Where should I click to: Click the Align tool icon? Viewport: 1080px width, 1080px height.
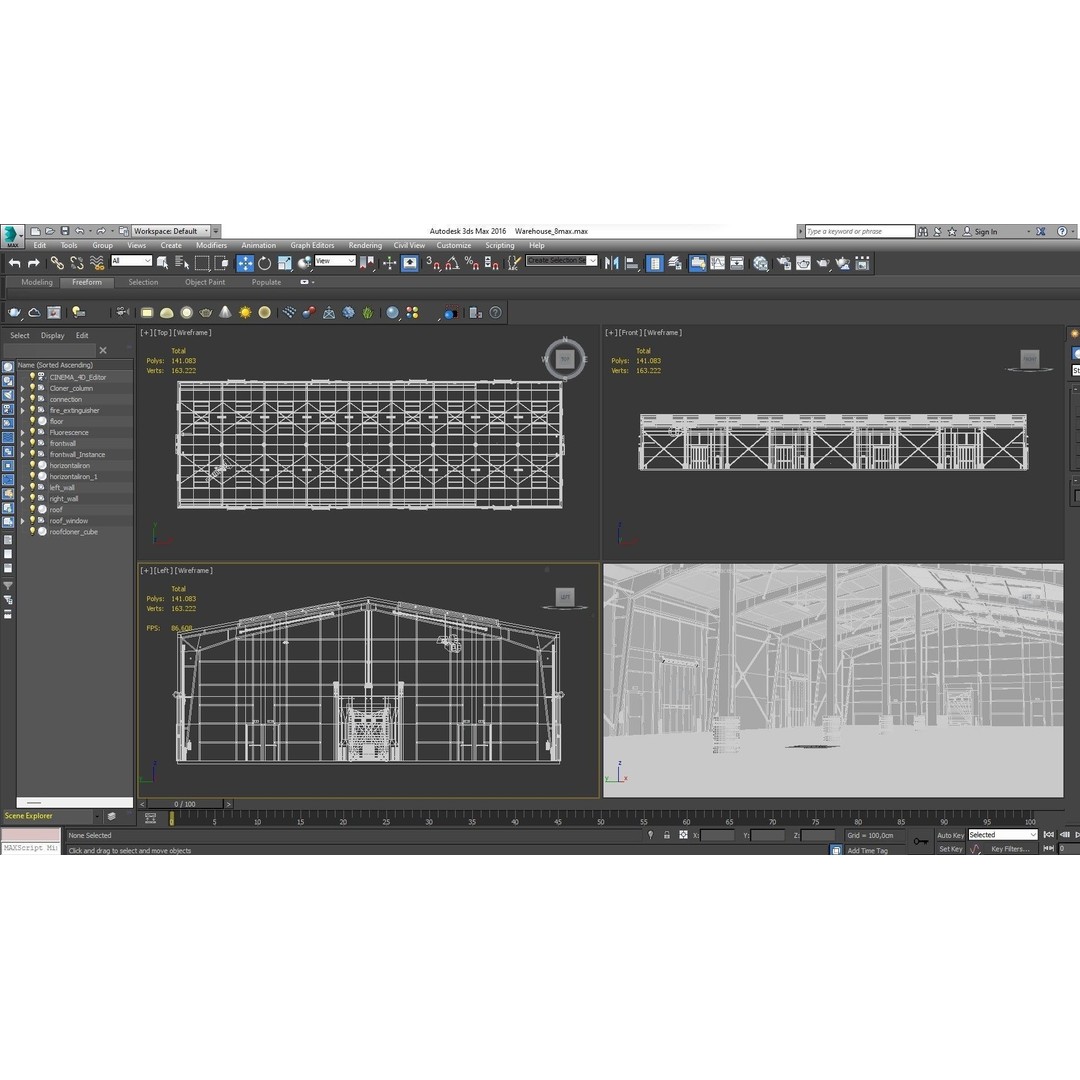631,263
